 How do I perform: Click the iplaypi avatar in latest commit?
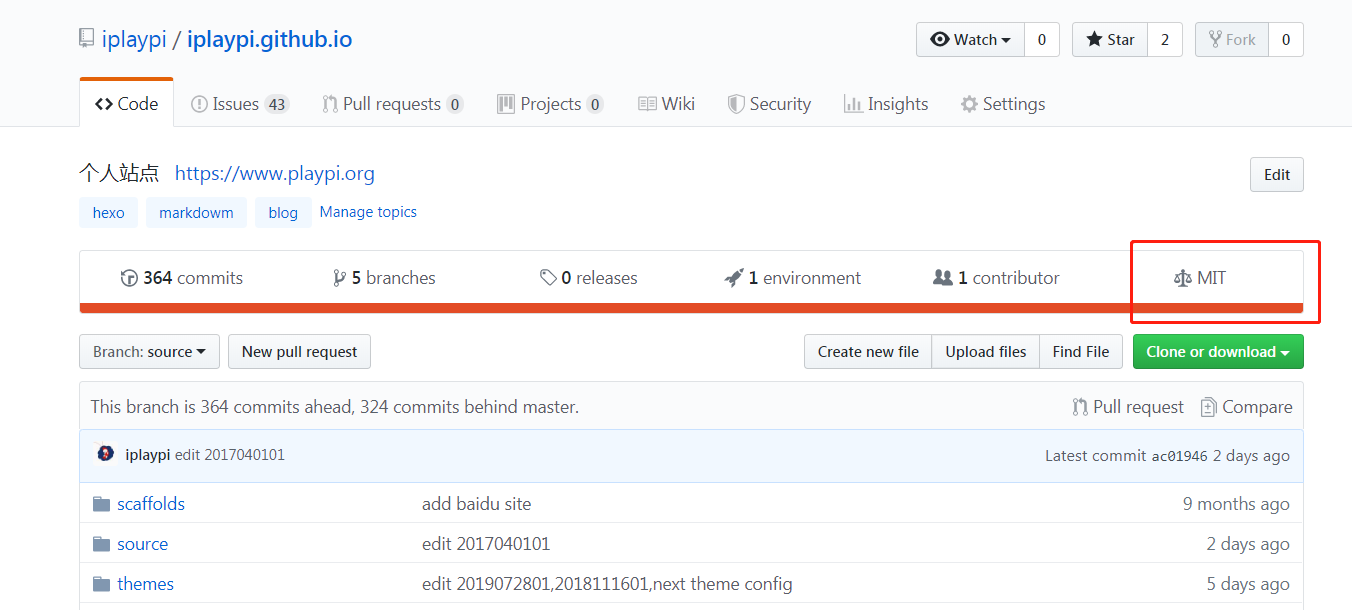(105, 454)
